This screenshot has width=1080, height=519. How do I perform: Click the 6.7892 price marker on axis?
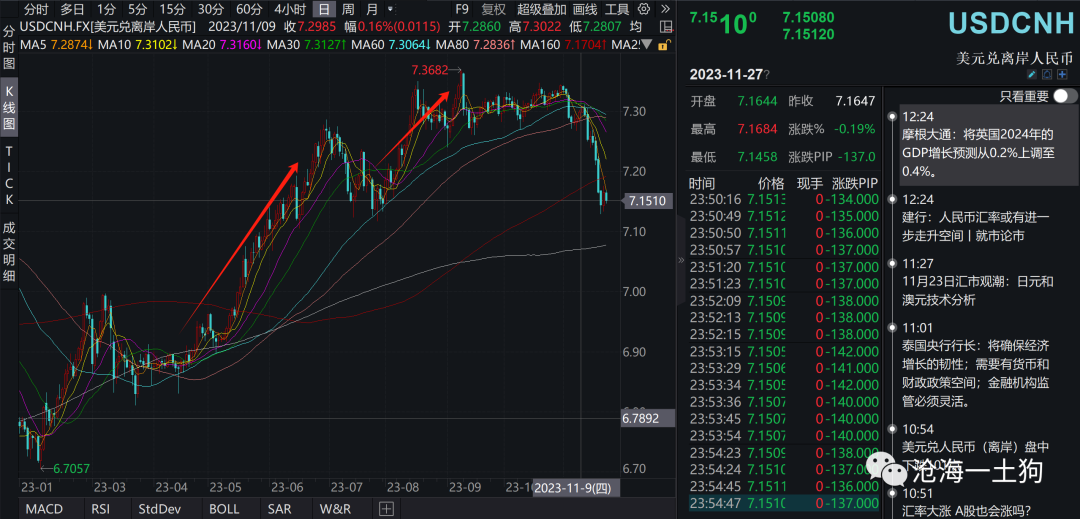tap(647, 418)
